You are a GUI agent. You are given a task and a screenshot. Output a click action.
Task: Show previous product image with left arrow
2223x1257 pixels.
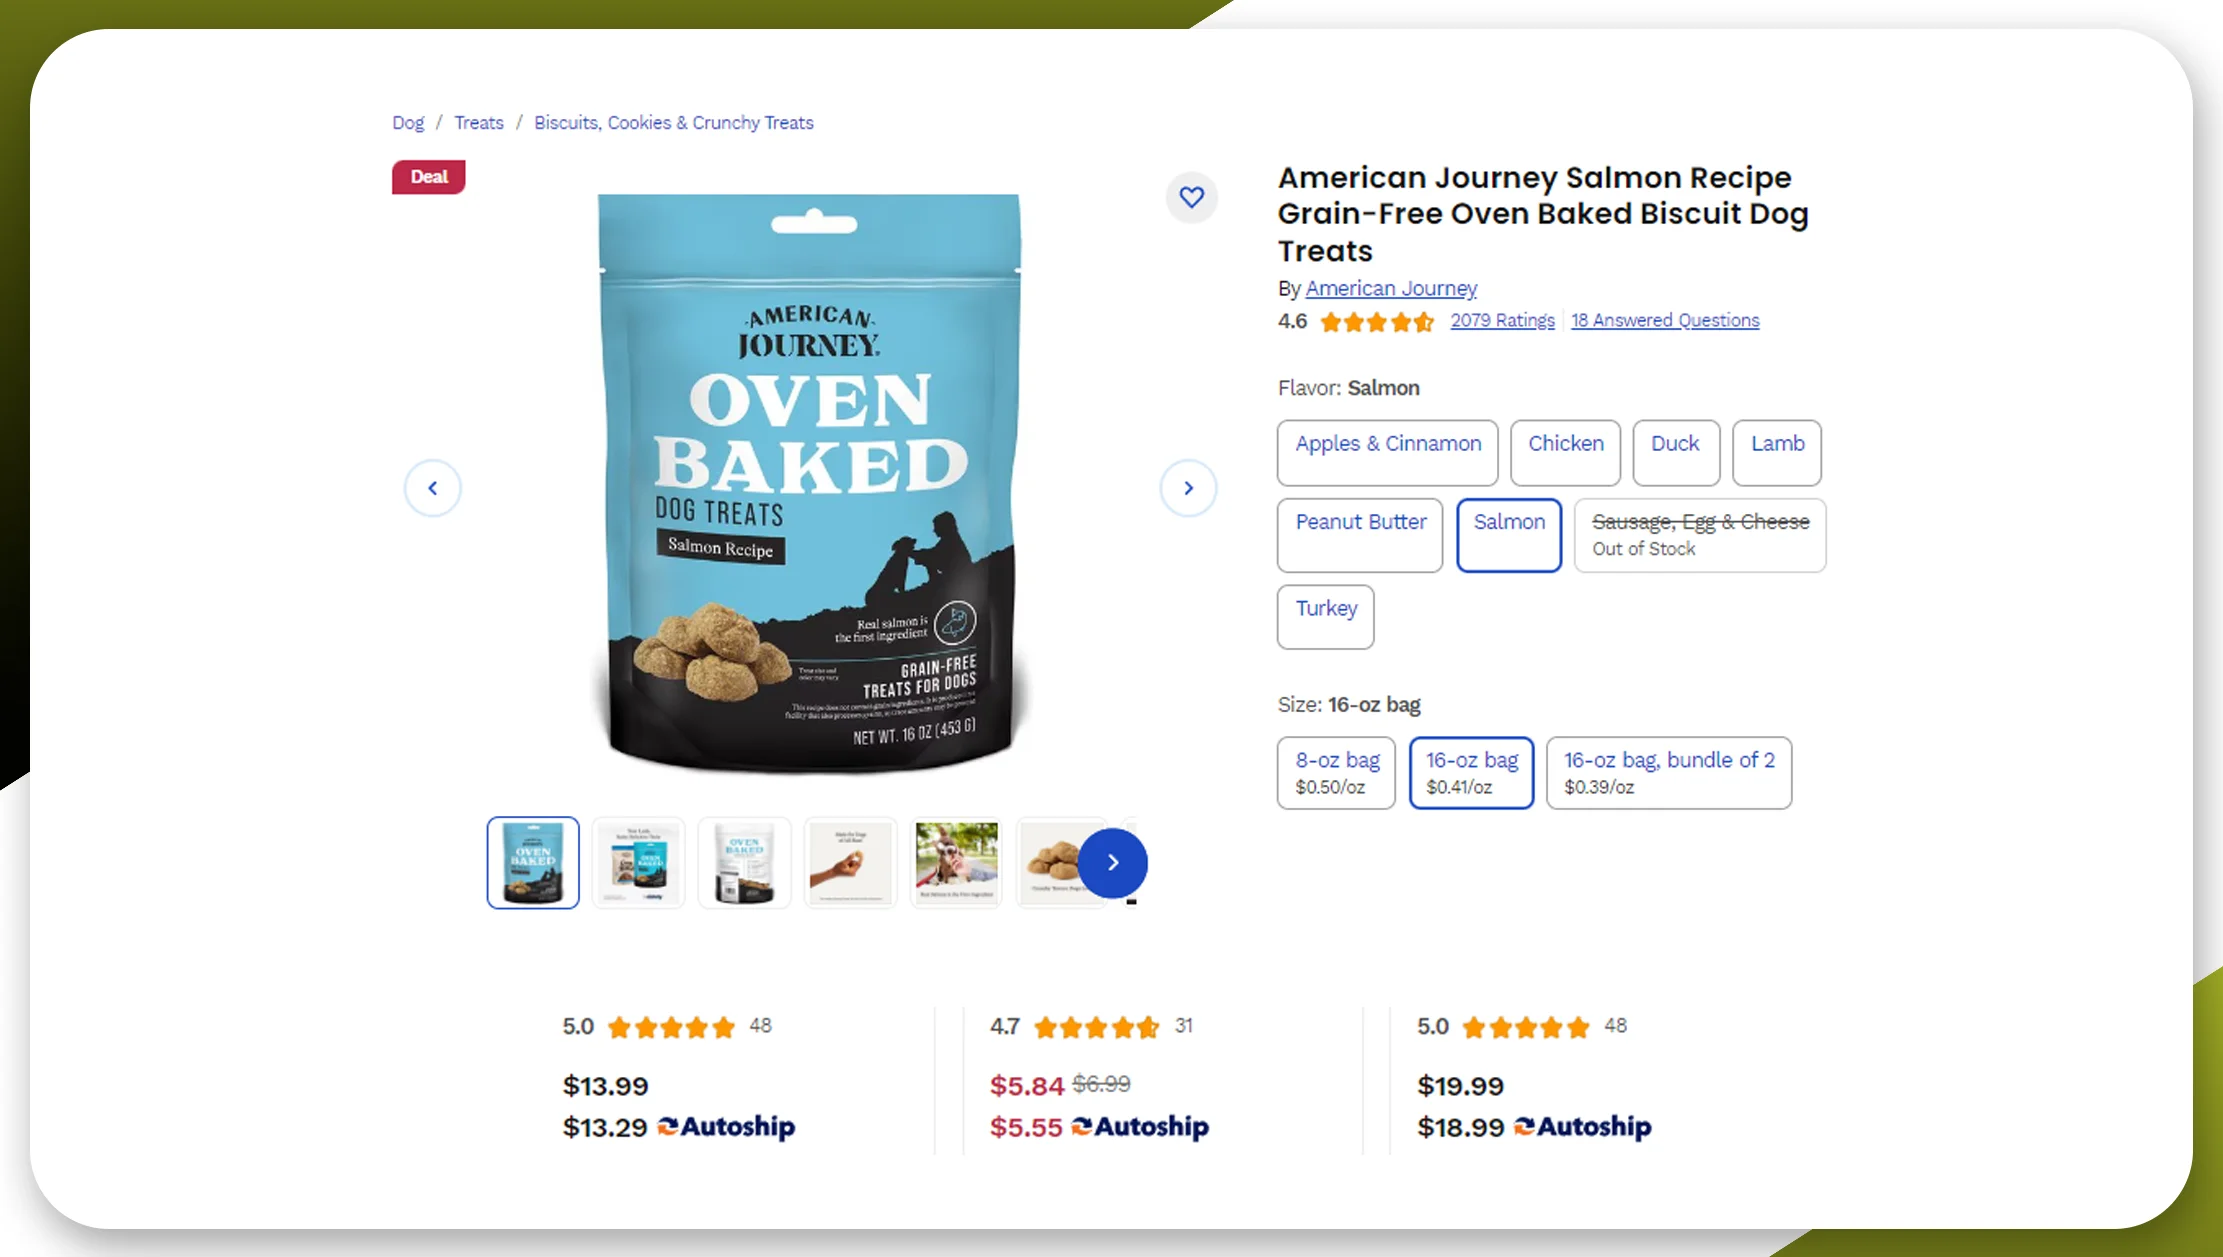(x=432, y=488)
